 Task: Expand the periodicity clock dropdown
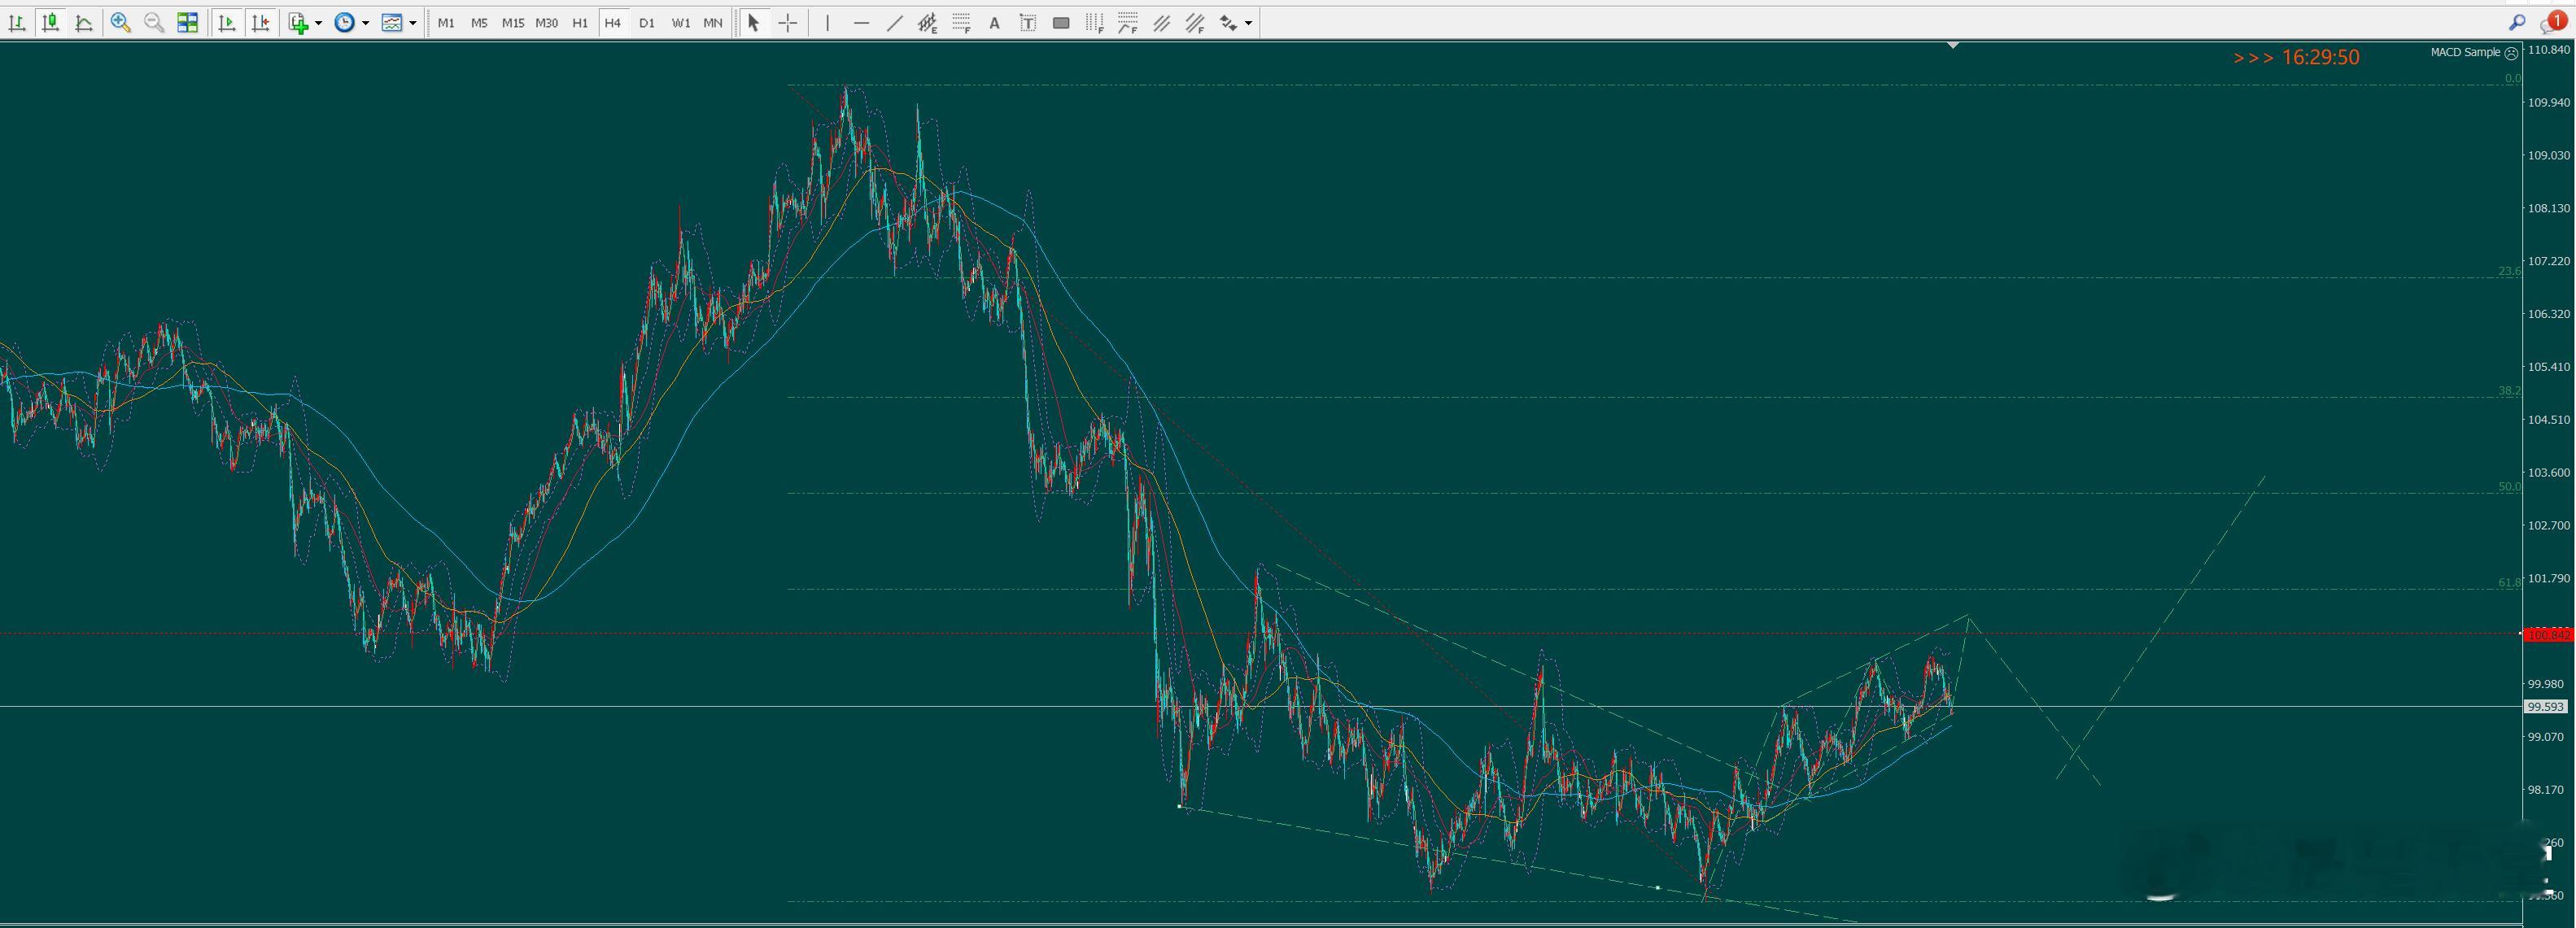pos(365,23)
